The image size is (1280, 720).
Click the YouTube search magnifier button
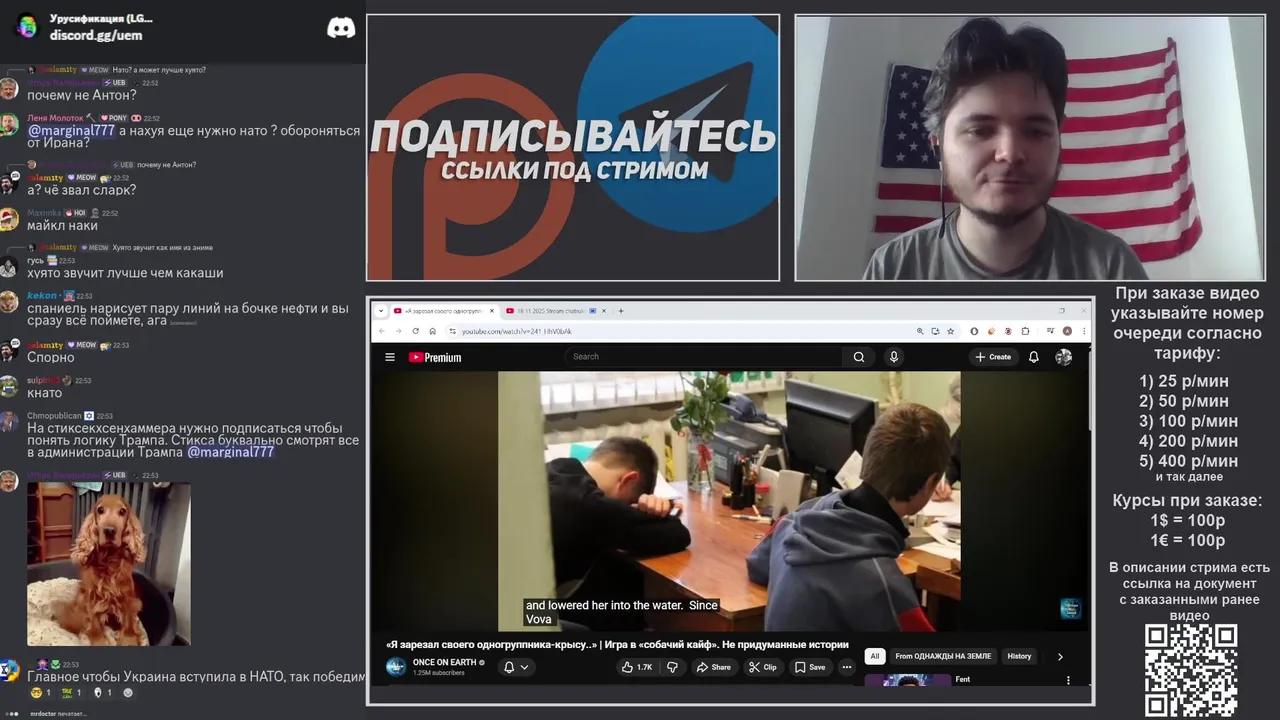point(859,357)
